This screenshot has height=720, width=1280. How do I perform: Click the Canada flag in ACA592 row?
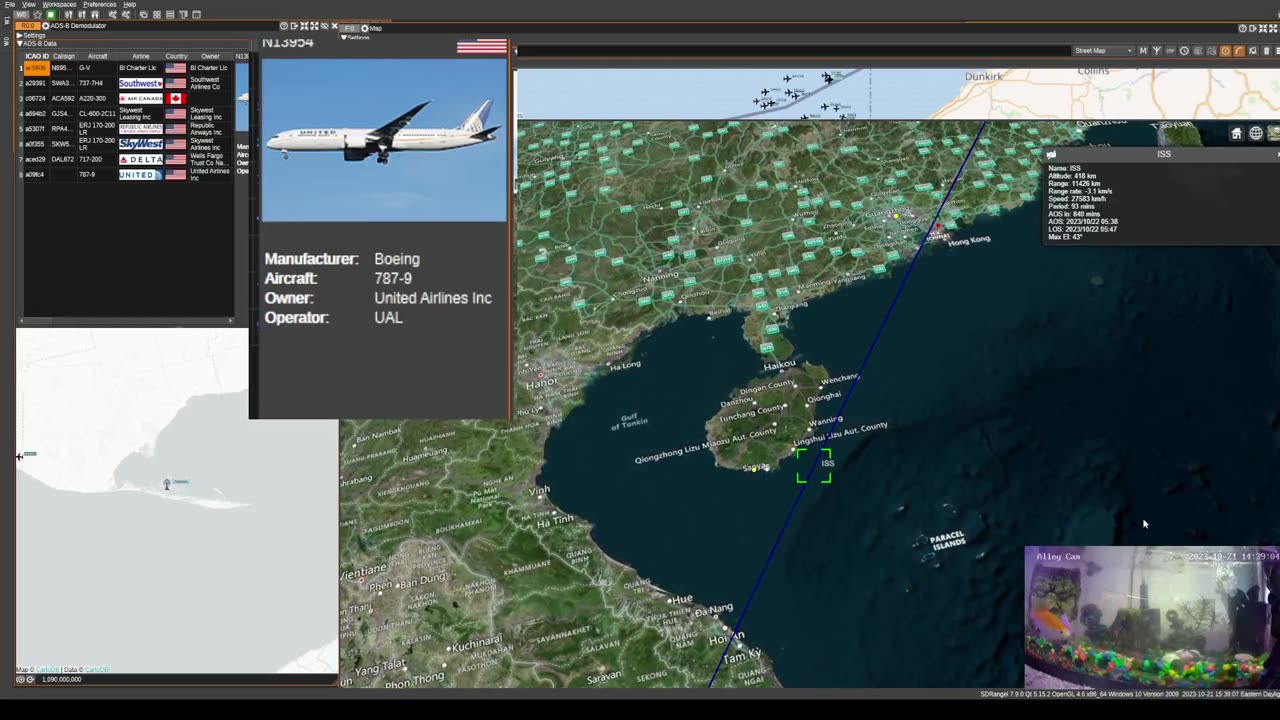[176, 98]
